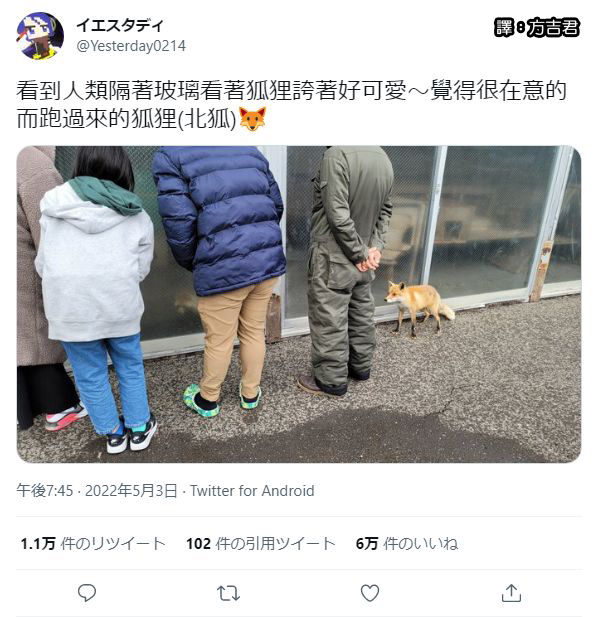View the 6万 likes list
The image size is (598, 617).
point(407,543)
